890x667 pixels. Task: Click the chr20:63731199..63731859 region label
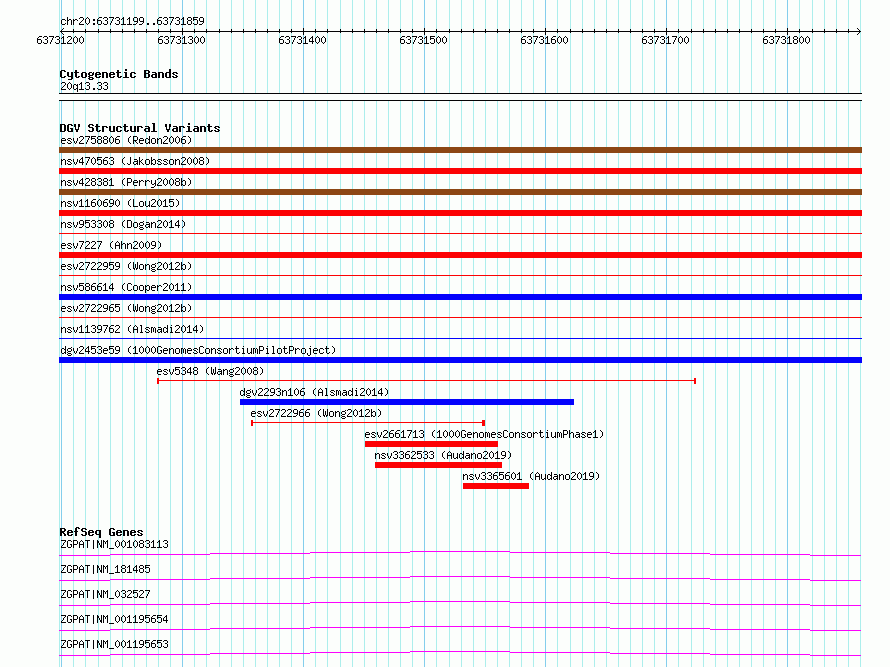tap(132, 22)
